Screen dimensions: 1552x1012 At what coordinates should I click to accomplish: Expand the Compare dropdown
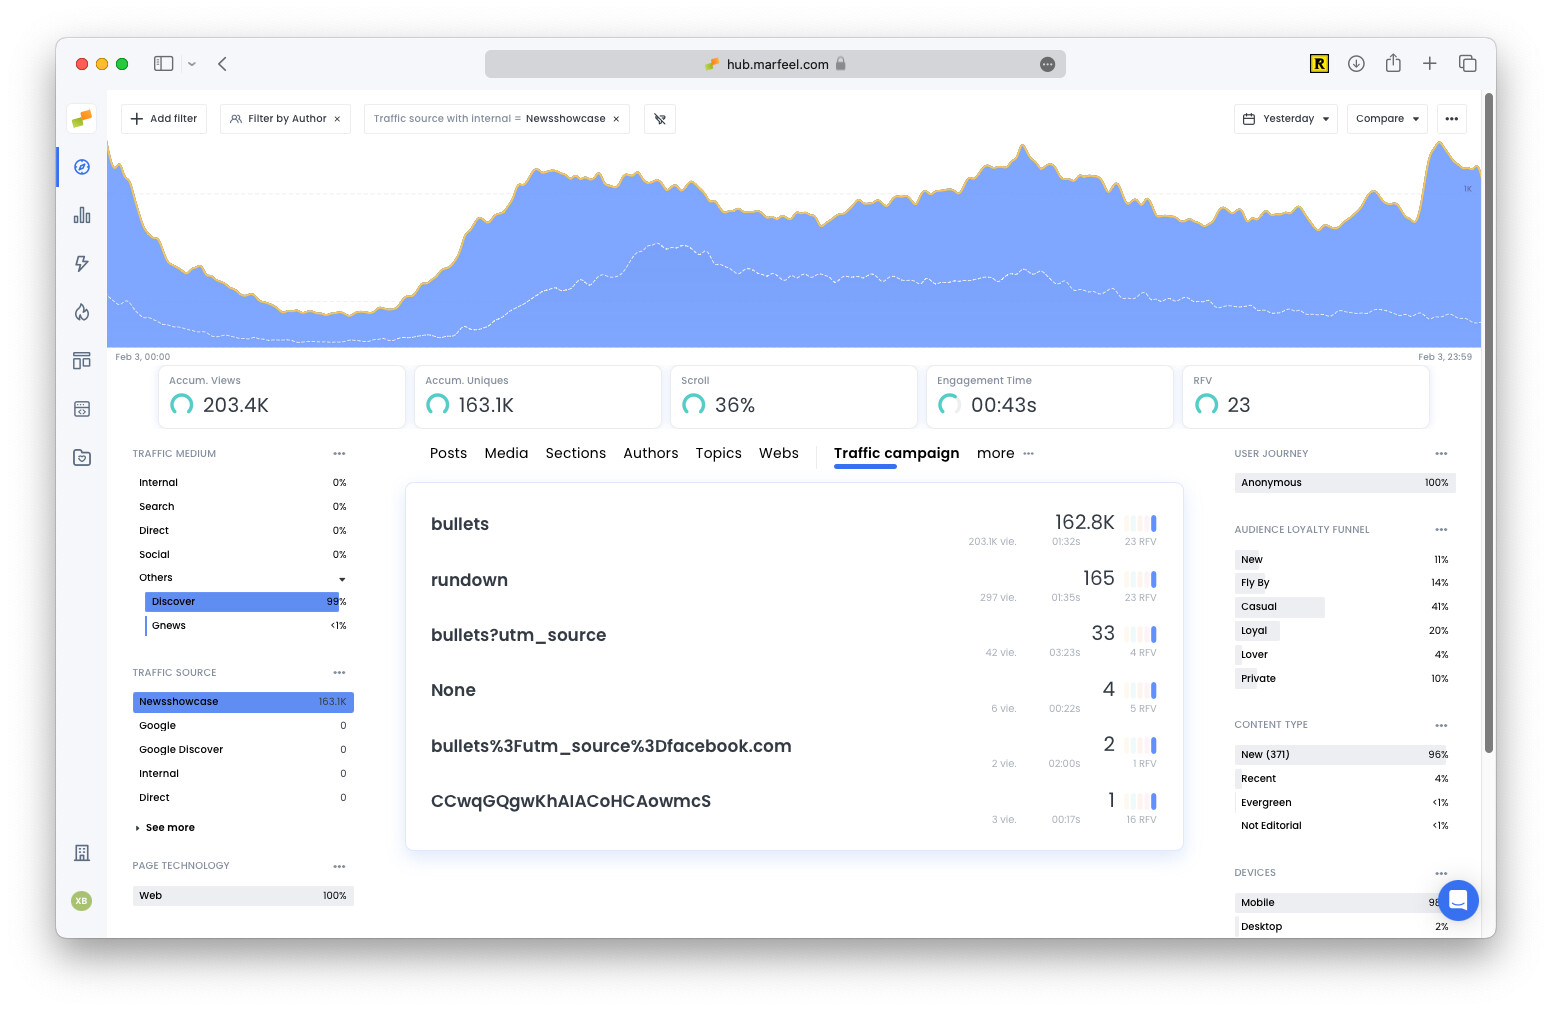click(1387, 118)
